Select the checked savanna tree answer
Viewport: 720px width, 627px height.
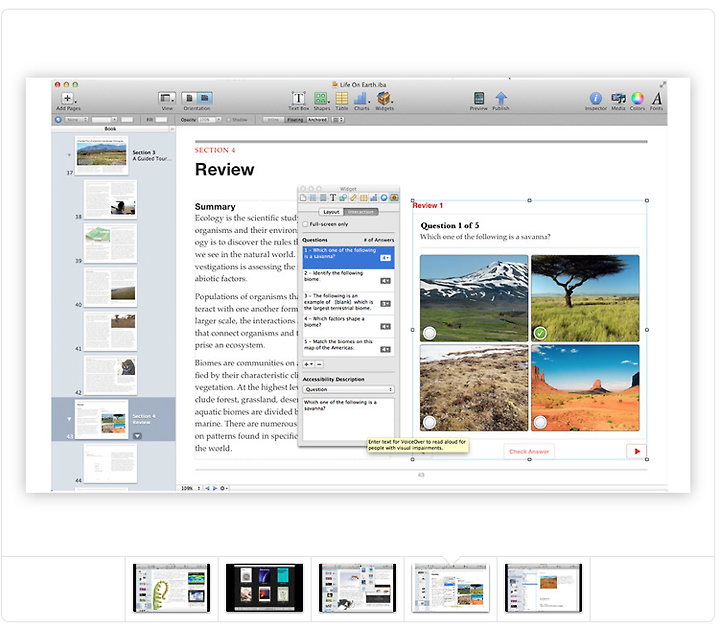[540, 333]
